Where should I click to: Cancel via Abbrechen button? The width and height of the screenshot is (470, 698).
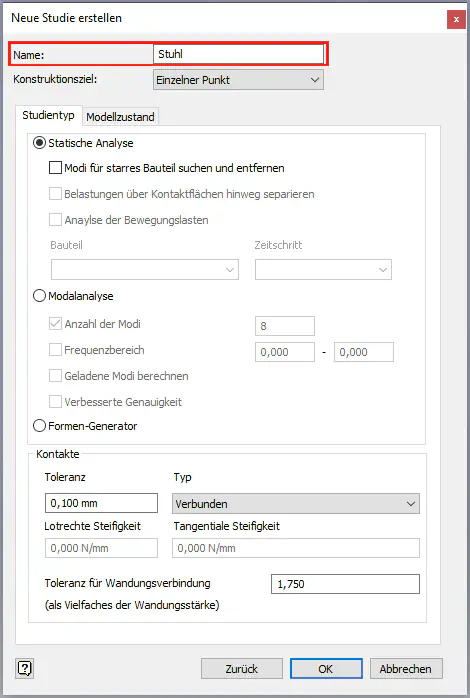[x=405, y=669]
